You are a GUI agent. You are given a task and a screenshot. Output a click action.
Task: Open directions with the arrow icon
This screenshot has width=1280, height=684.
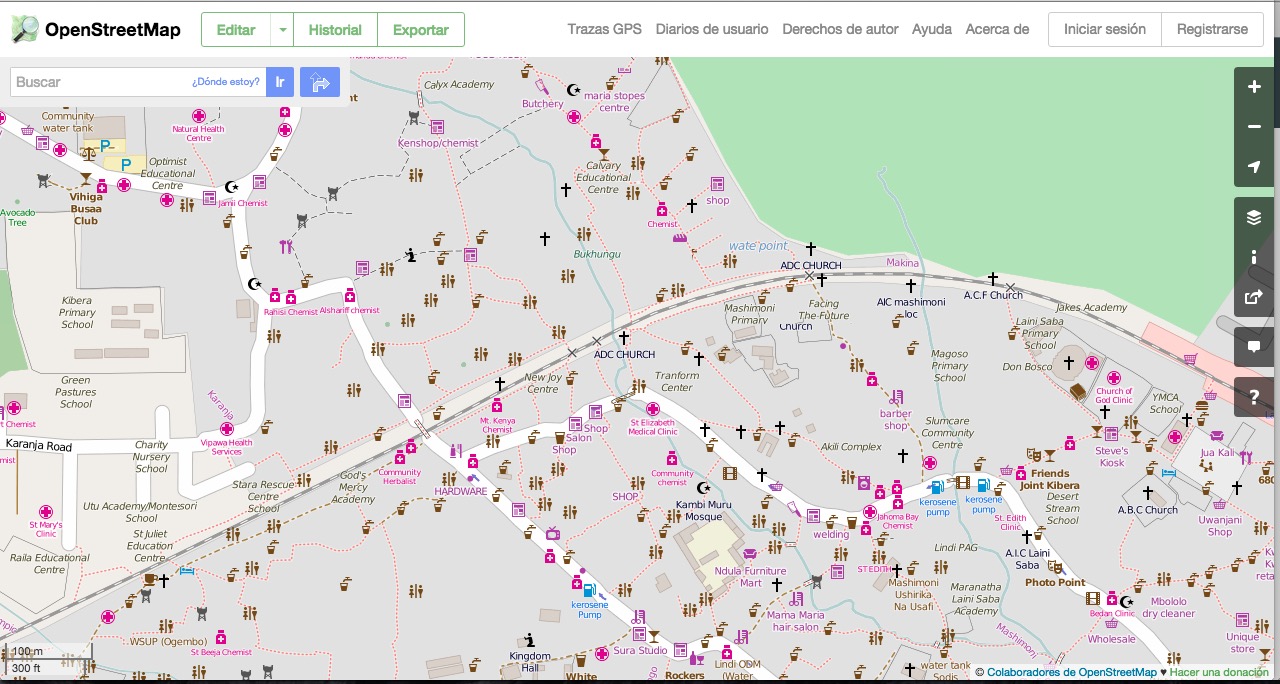point(320,82)
